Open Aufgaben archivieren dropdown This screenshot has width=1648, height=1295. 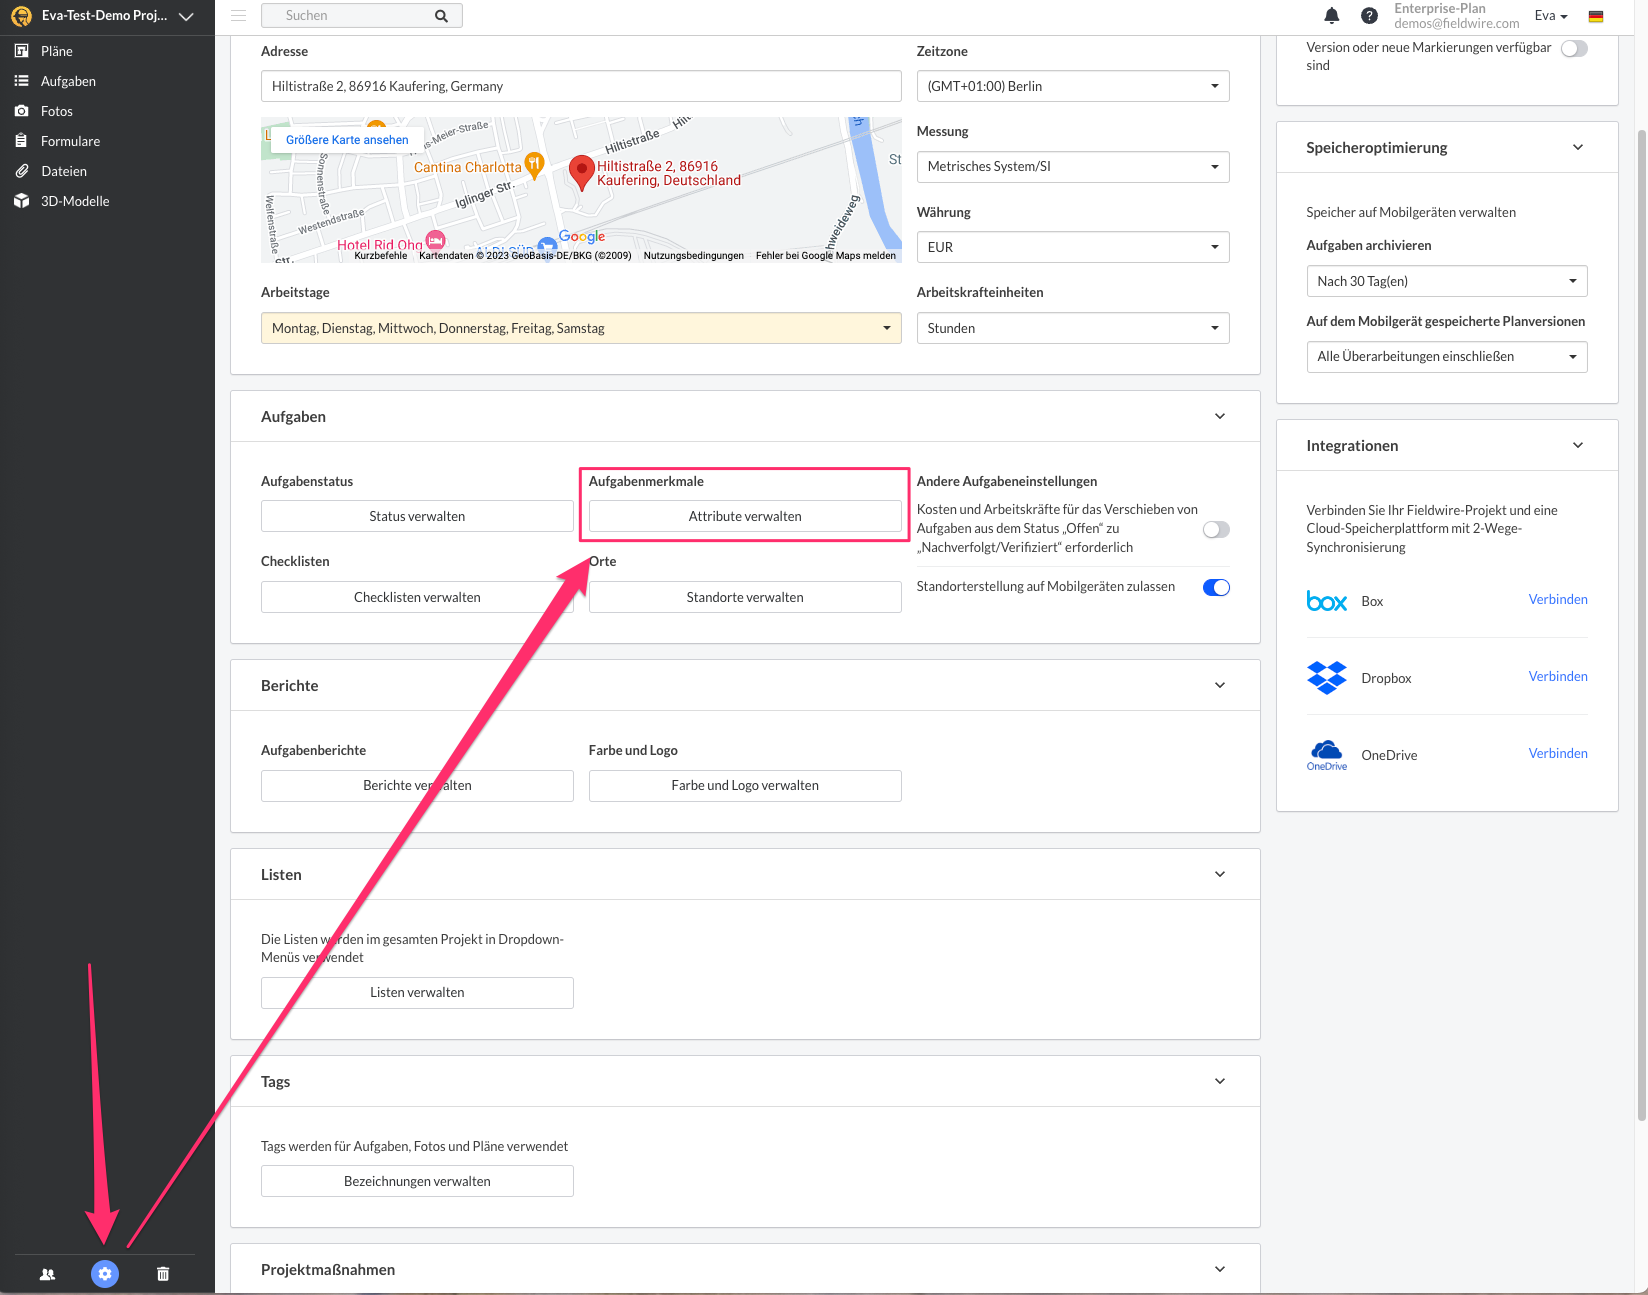(1446, 281)
